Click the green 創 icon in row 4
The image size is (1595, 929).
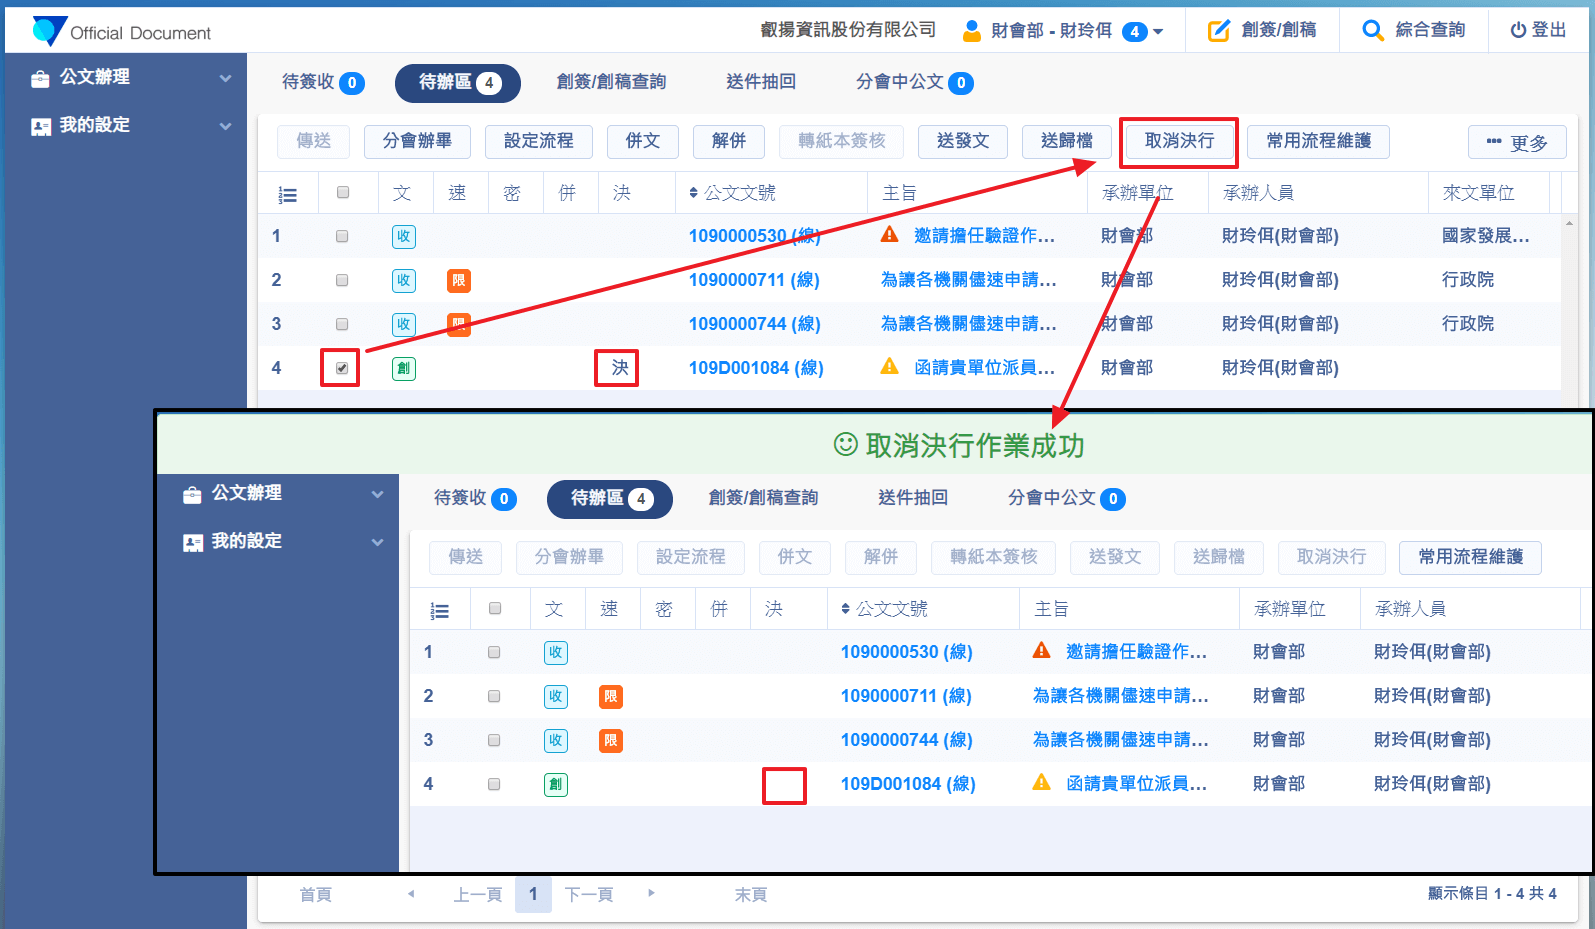[403, 368]
